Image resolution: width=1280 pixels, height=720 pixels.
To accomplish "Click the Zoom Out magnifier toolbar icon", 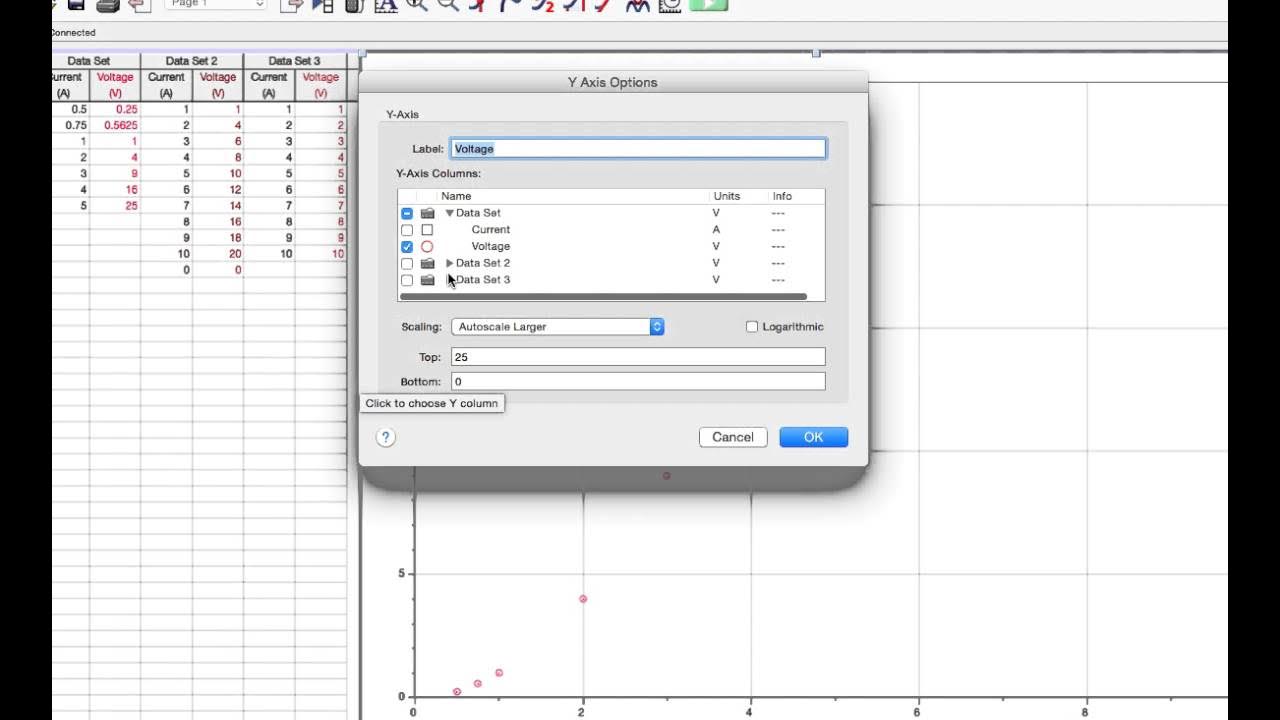I will pos(448,5).
